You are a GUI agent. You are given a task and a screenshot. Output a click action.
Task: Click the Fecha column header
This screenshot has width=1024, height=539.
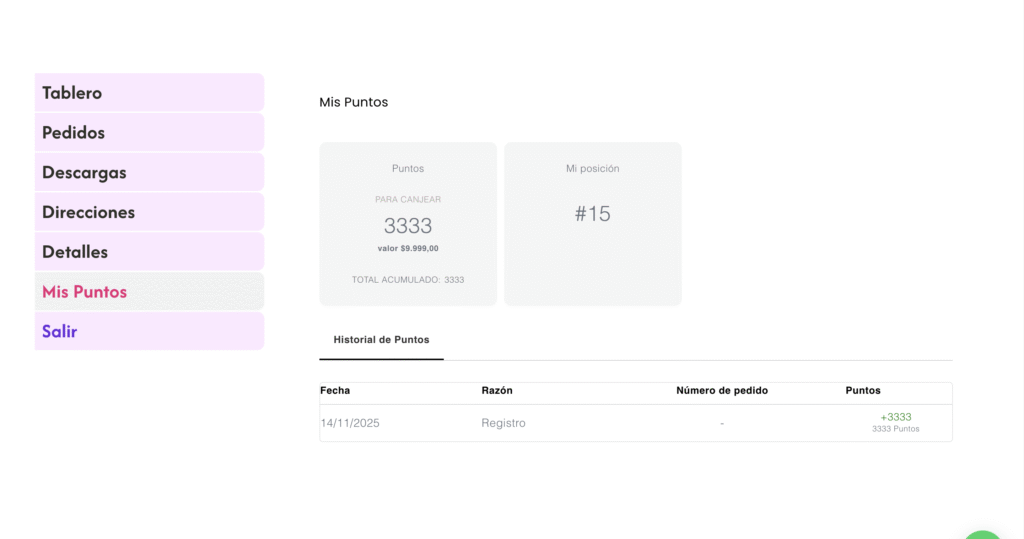335,390
